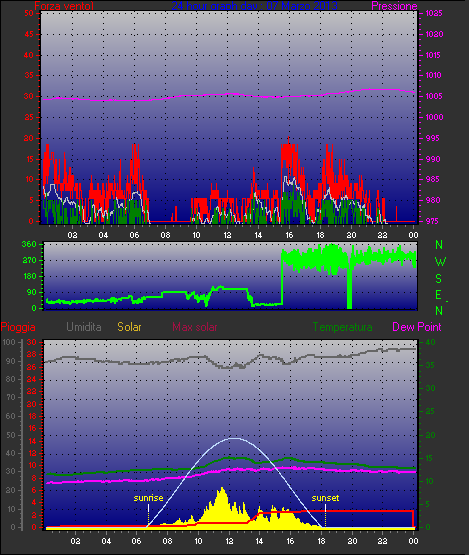Viewport: 469px width, 555px height.
Task: Select the 'Umidita' humidity legend label
Action: click(x=84, y=327)
